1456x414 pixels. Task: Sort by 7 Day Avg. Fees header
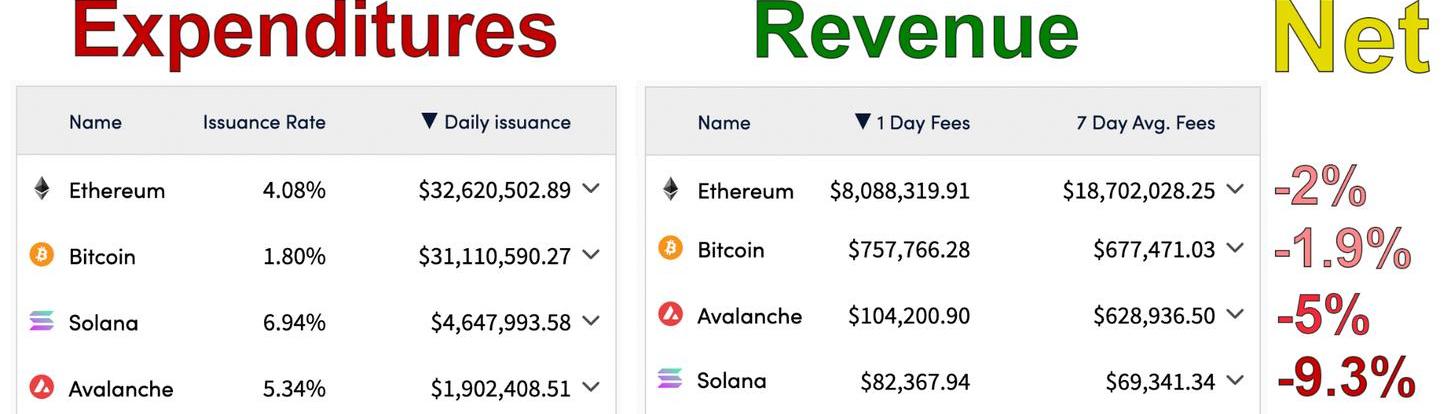click(x=1145, y=123)
